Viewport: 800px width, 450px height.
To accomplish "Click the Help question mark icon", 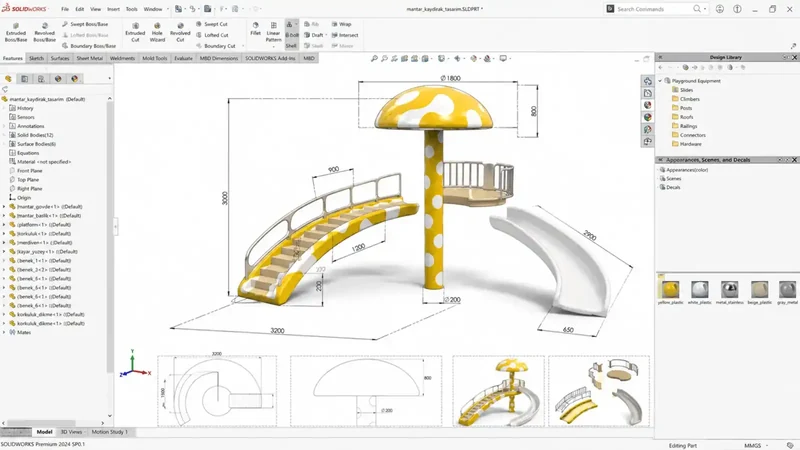I will tap(737, 9).
